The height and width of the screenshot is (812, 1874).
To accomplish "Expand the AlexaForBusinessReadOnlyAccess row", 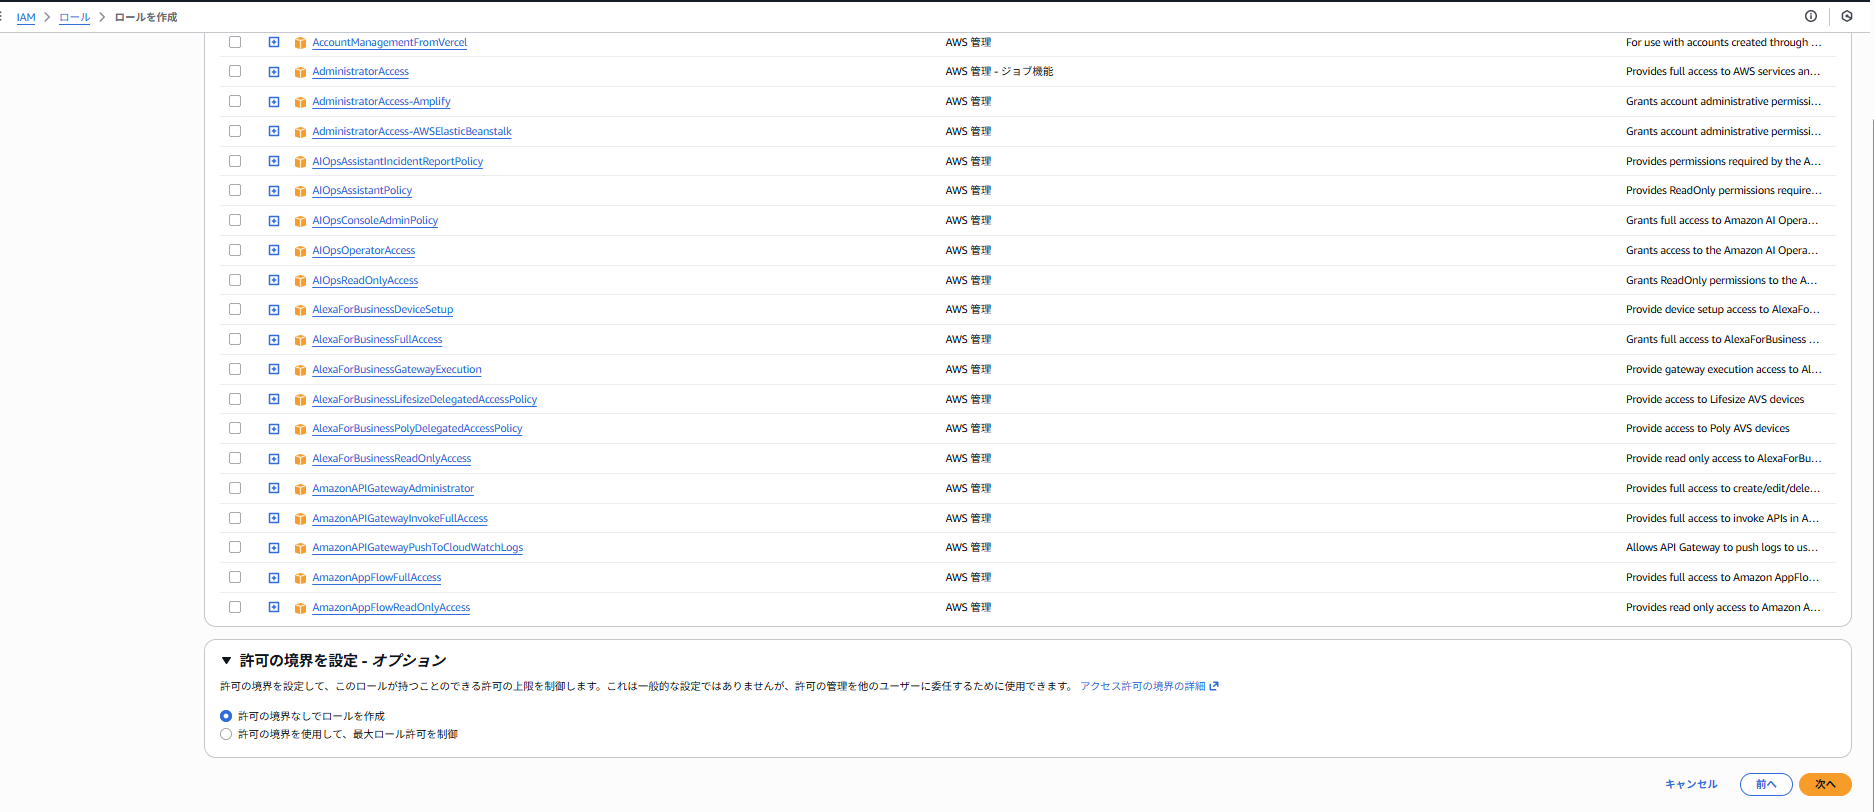I will pyautogui.click(x=274, y=459).
